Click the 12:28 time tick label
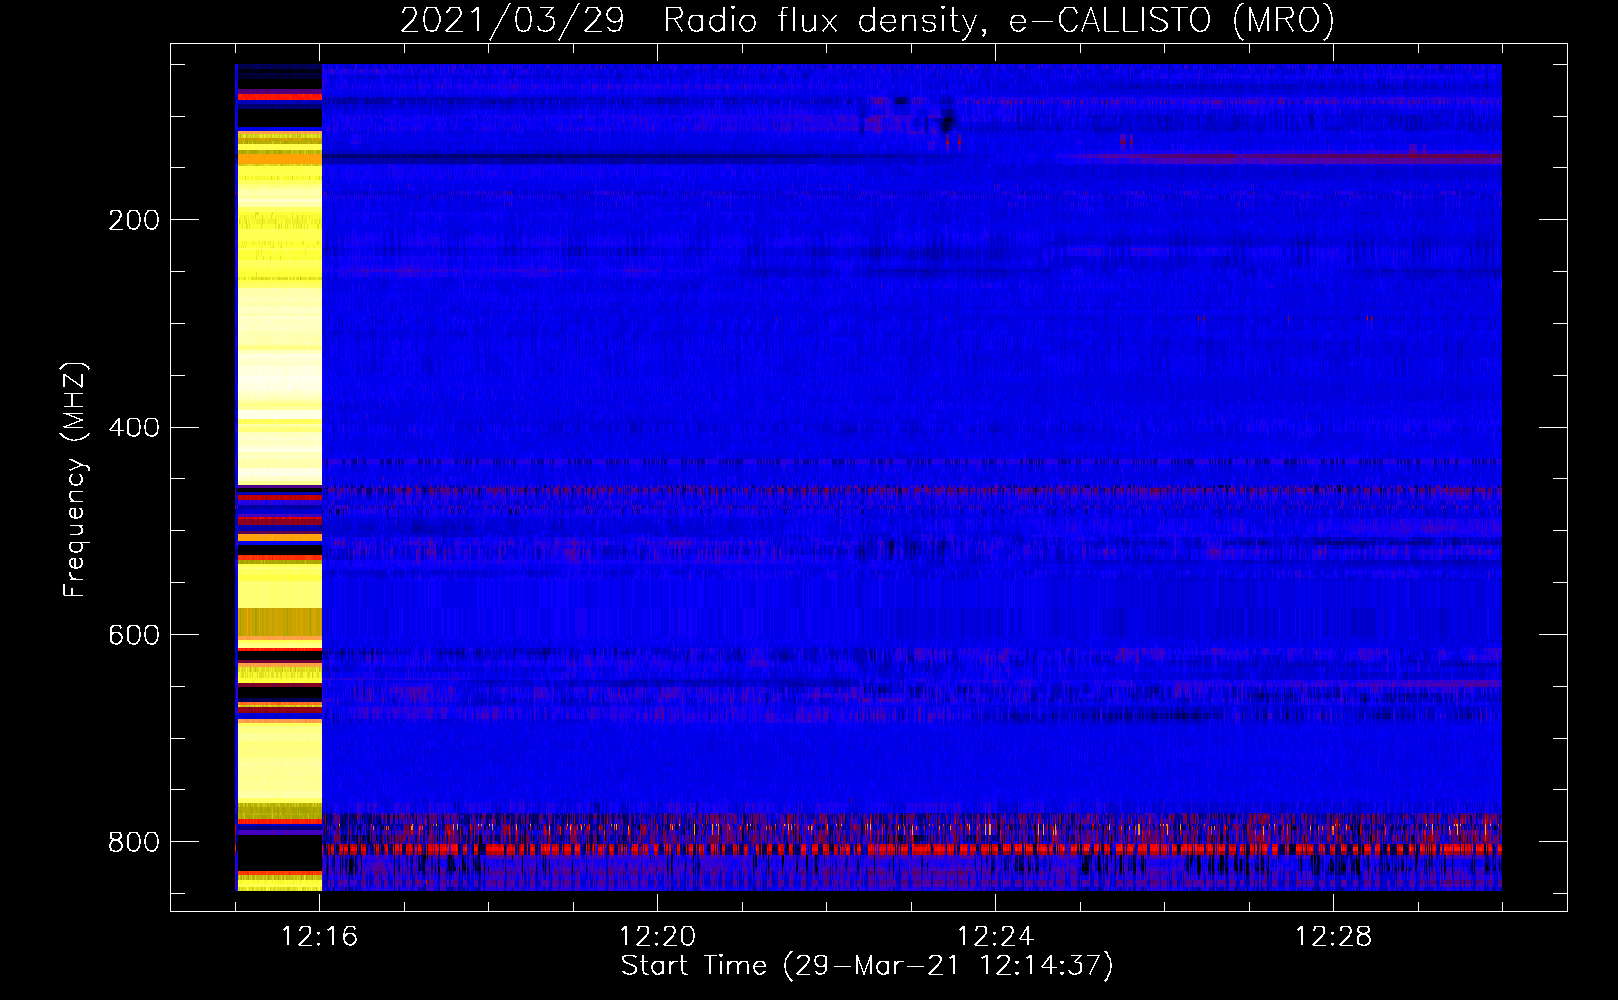The width and height of the screenshot is (1618, 1000). (x=1333, y=937)
